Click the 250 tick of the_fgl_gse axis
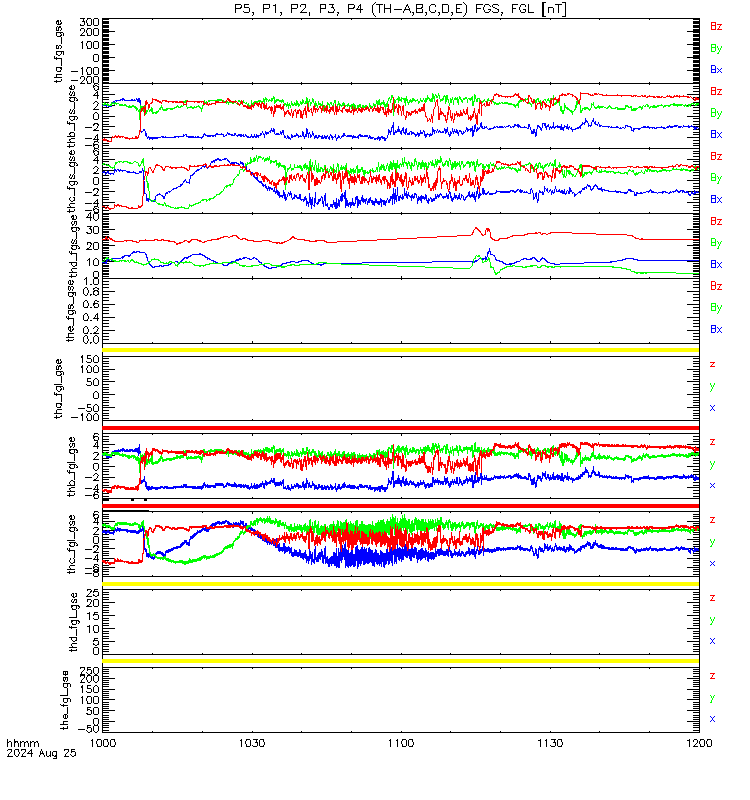The width and height of the screenshot is (750, 800). [89, 670]
